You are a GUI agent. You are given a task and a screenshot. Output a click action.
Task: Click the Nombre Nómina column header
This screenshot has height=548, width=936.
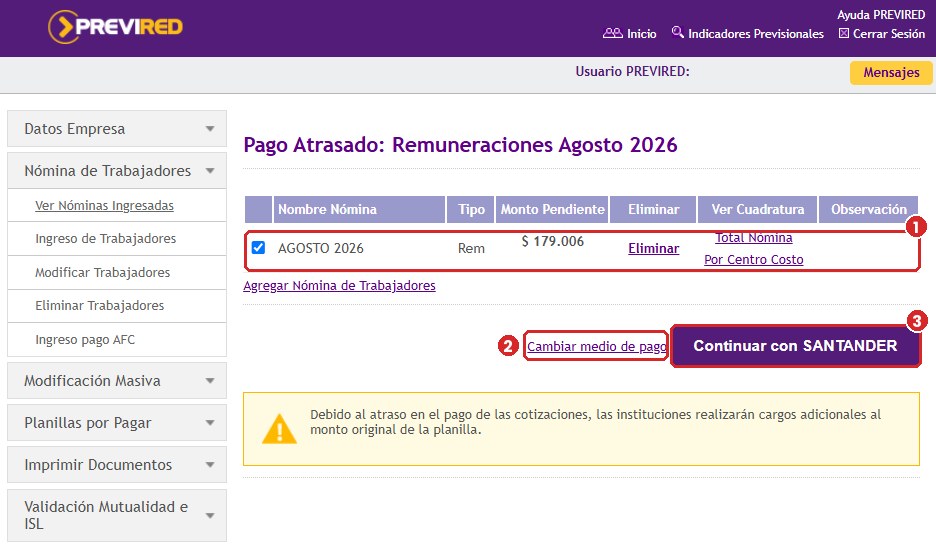click(x=359, y=210)
